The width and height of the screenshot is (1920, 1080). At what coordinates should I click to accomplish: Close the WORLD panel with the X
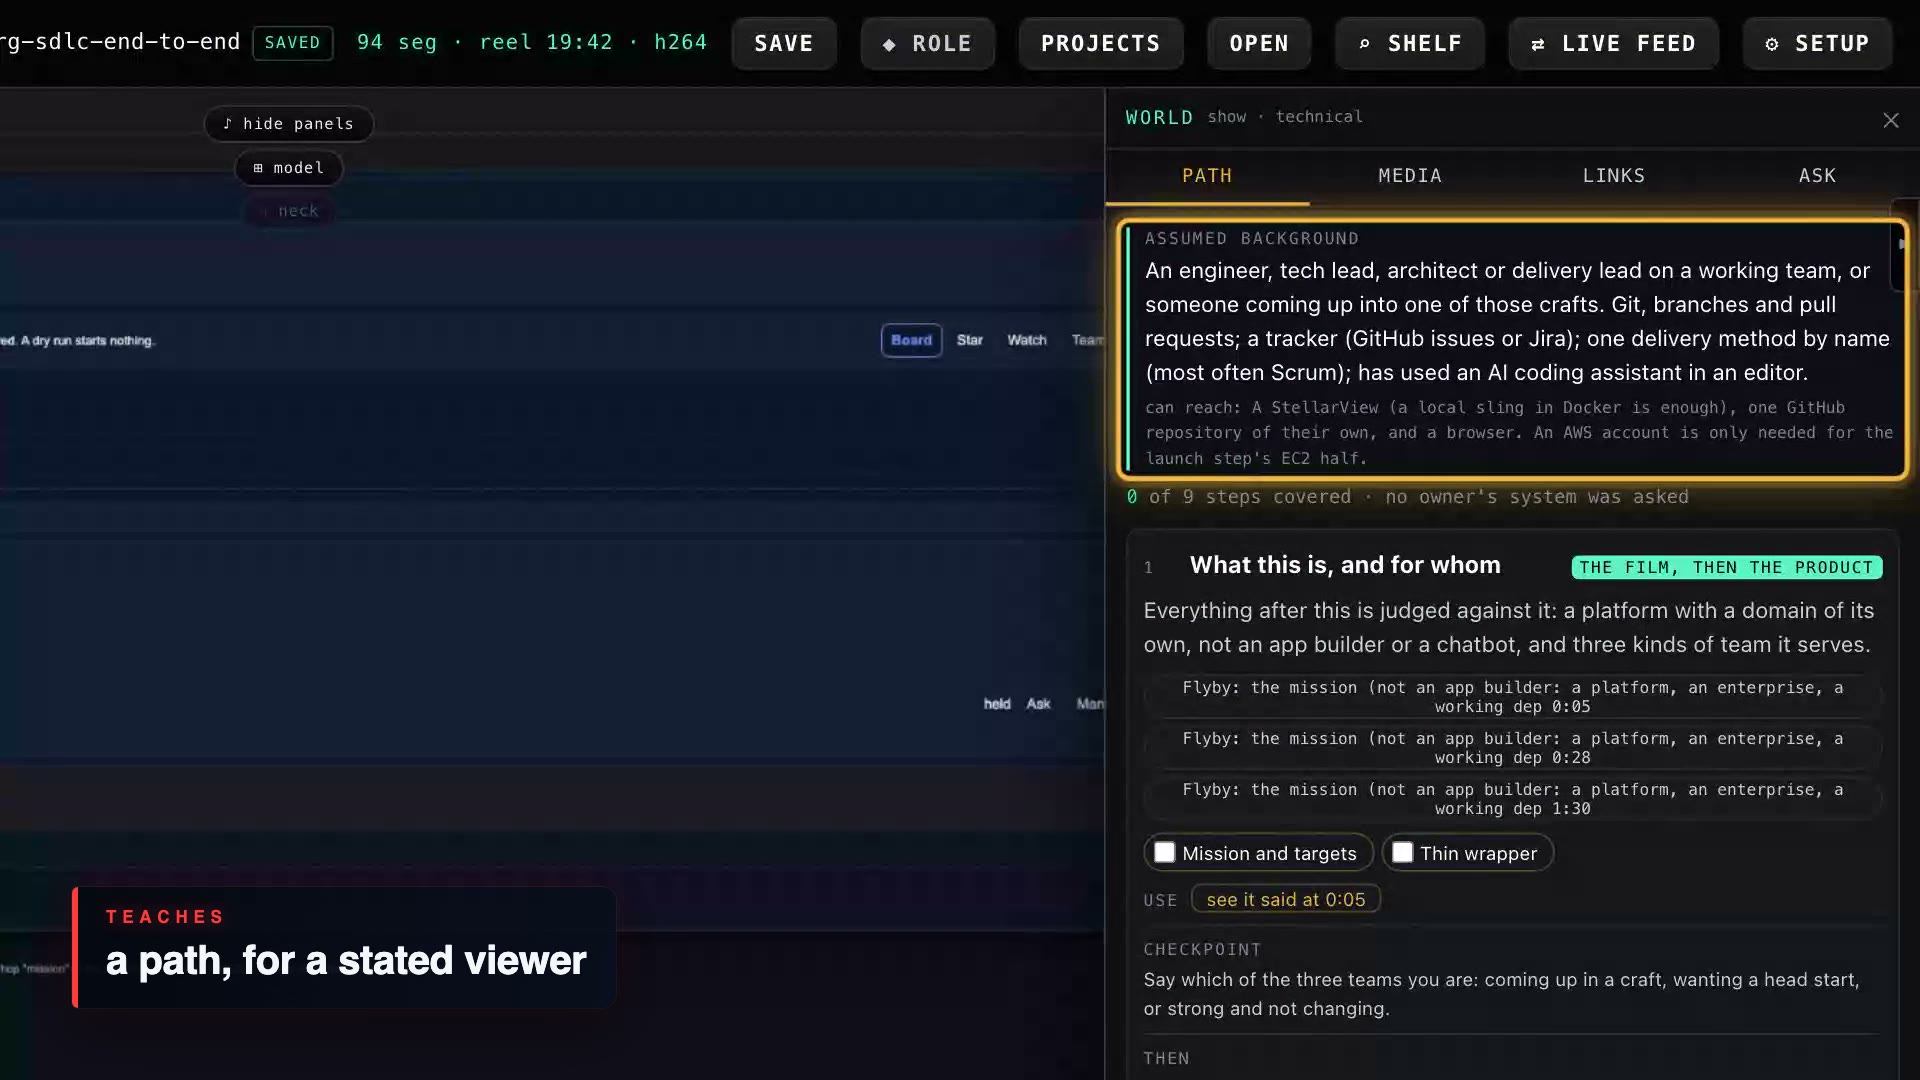pos(1890,120)
